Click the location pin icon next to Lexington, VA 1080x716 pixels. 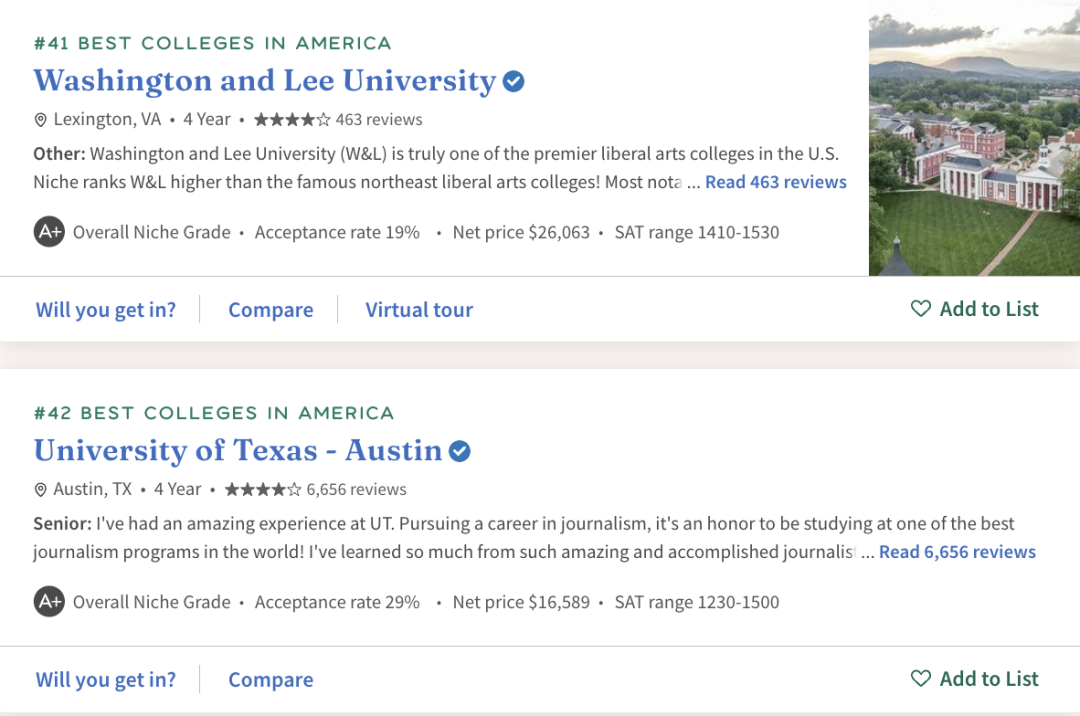pyautogui.click(x=41, y=120)
